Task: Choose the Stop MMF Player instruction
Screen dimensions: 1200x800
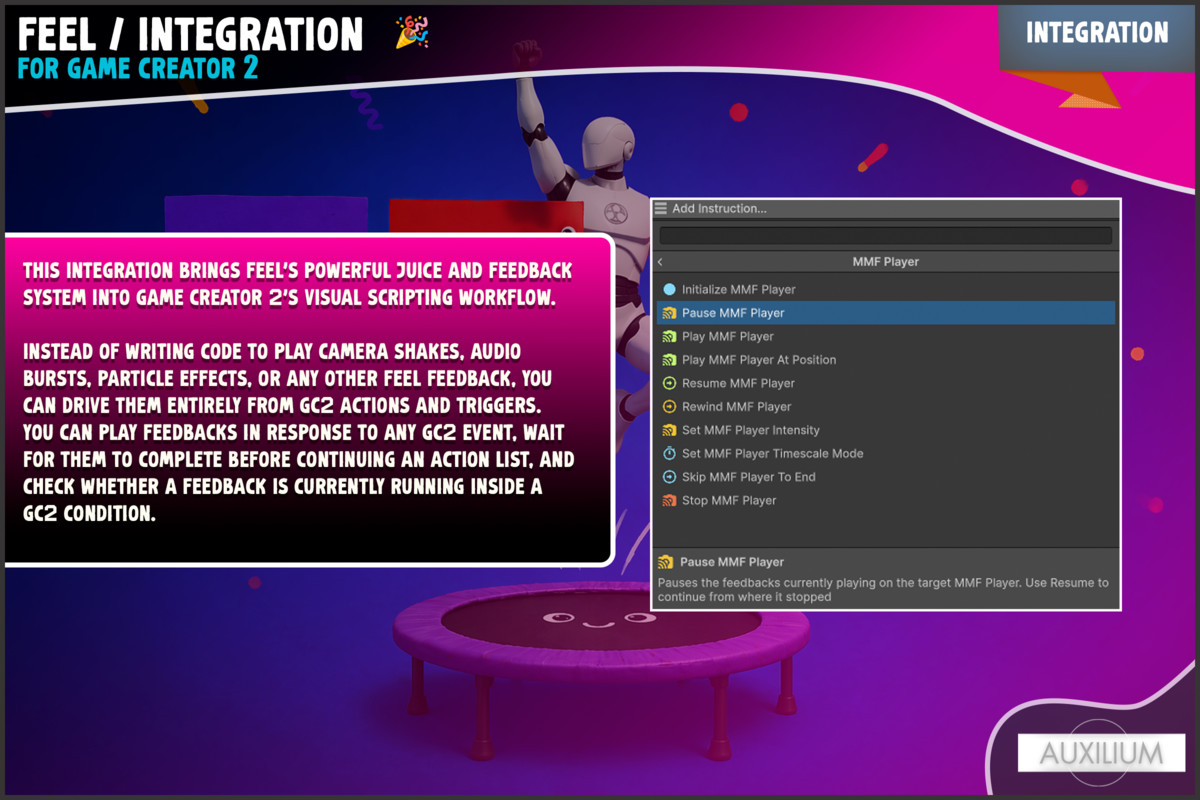Action: pyautogui.click(x=886, y=500)
